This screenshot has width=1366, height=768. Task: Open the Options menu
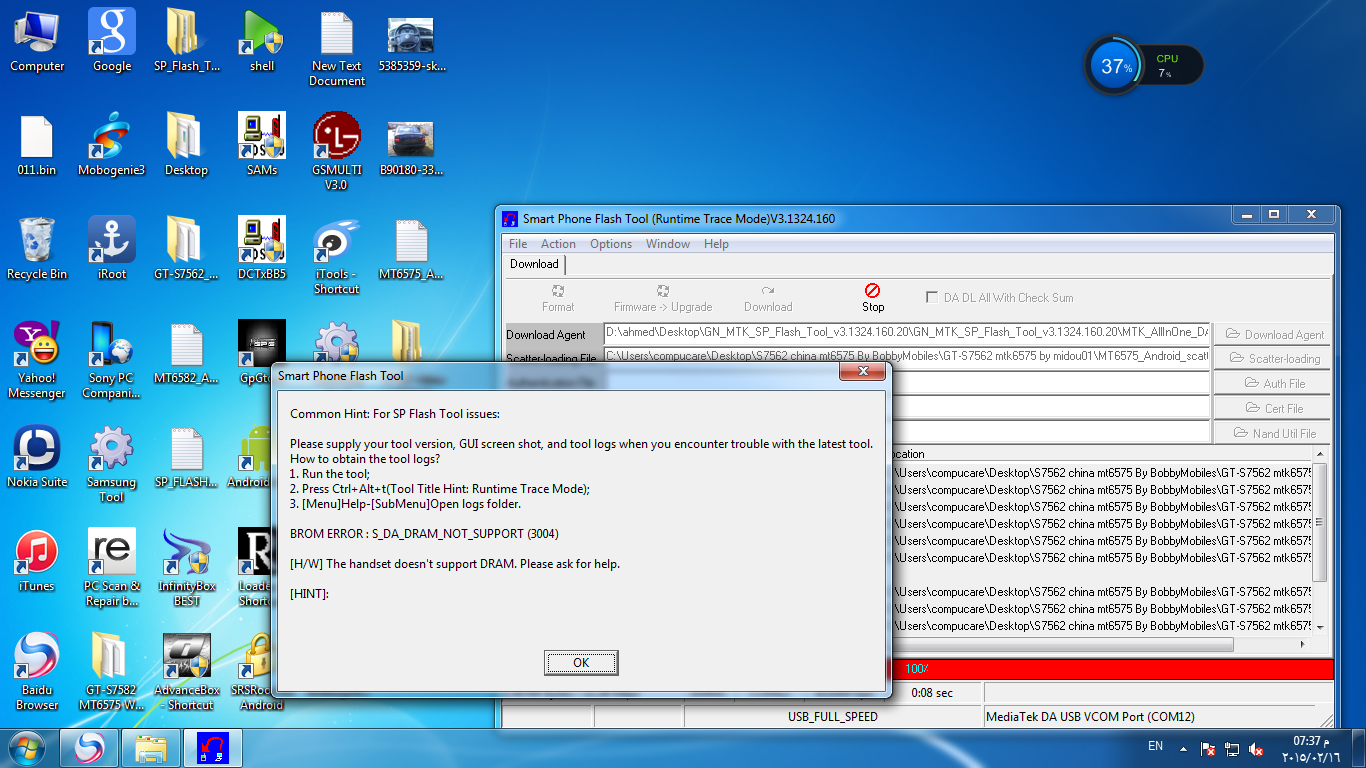tap(611, 244)
